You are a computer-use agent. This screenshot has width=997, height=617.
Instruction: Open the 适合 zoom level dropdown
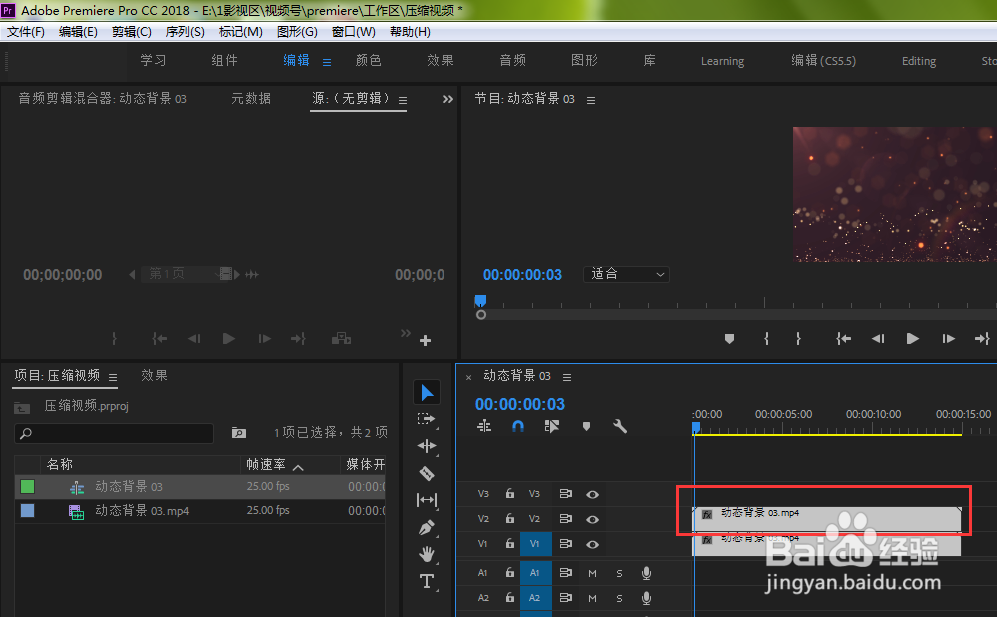click(626, 274)
